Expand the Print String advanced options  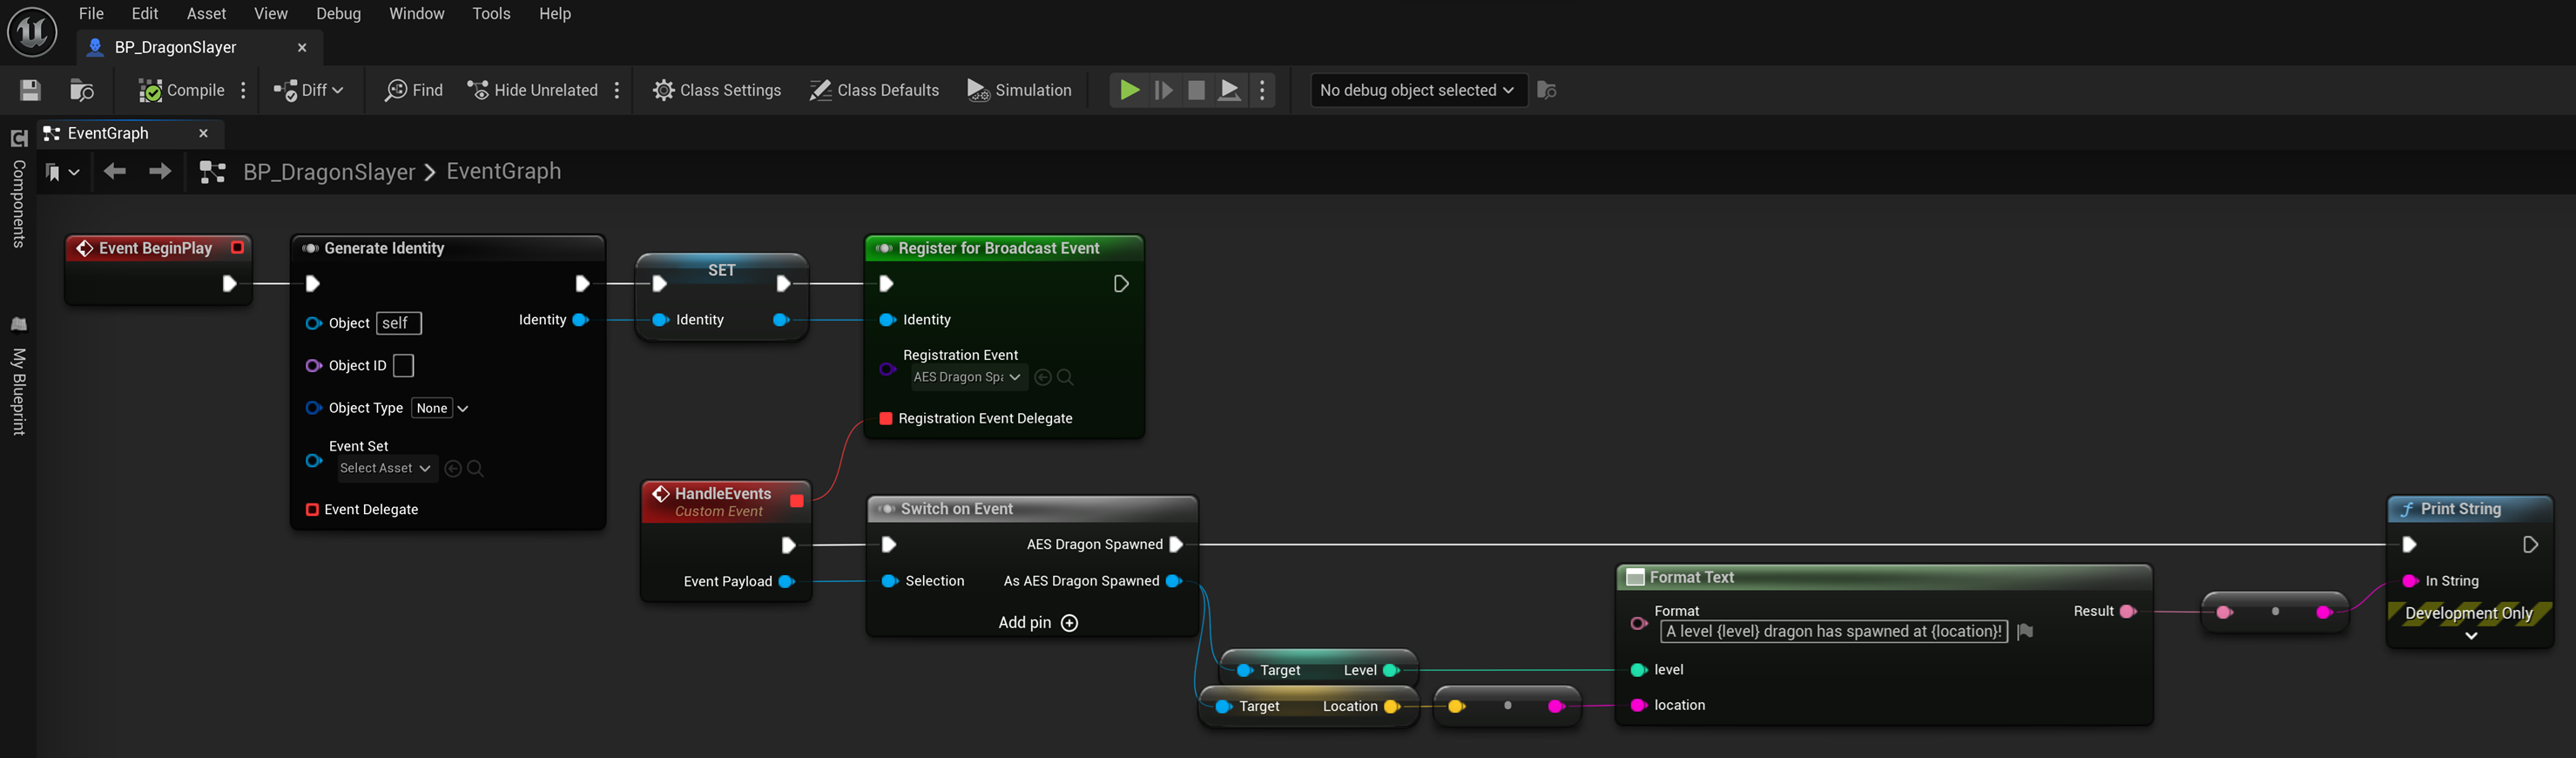(2470, 636)
